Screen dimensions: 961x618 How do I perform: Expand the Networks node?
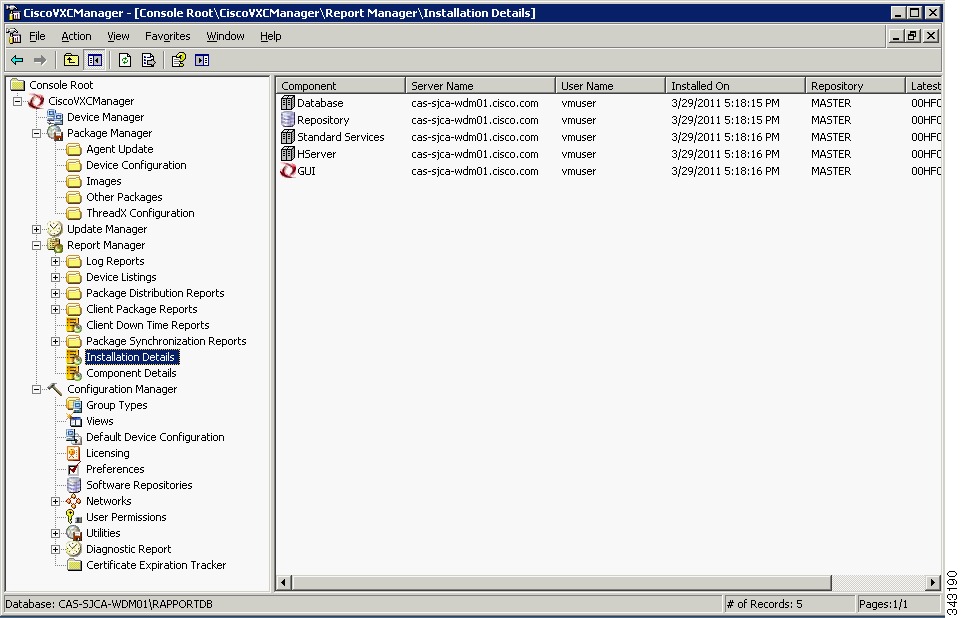click(56, 501)
